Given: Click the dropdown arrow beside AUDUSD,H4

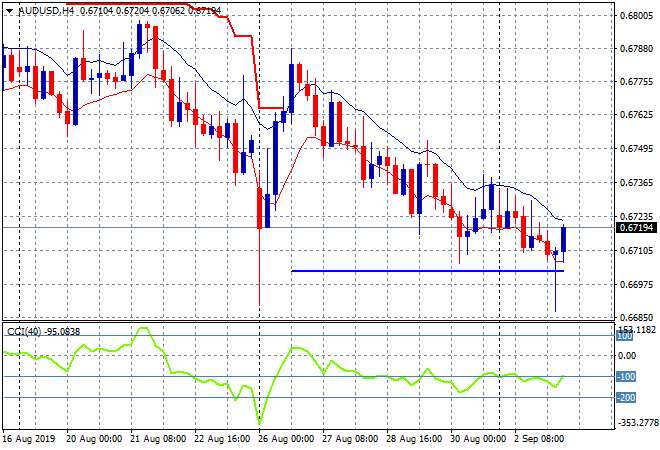Looking at the screenshot, I should point(8,10).
